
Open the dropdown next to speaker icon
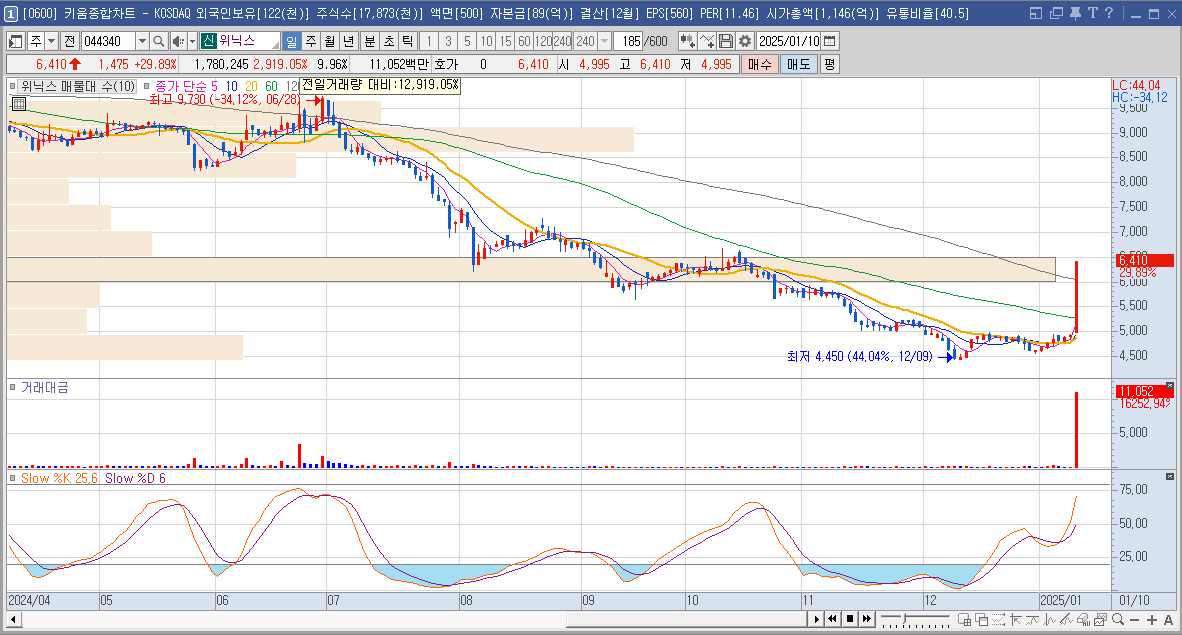coord(192,41)
